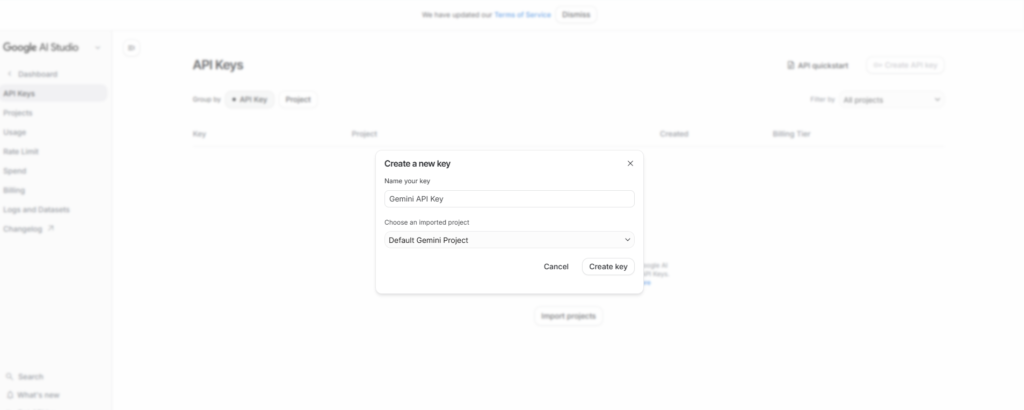1024x410 pixels.
Task: Go to Usage in the sidebar
Action: pos(15,132)
